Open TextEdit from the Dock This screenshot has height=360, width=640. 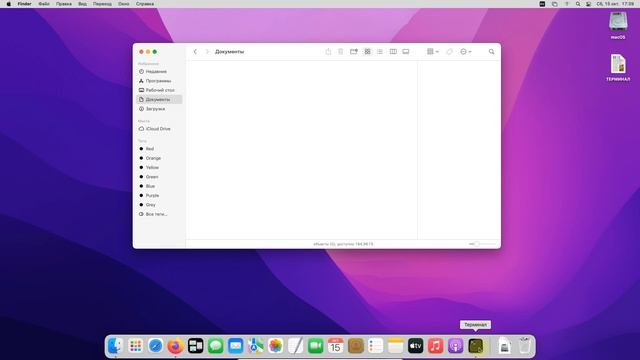coord(296,346)
